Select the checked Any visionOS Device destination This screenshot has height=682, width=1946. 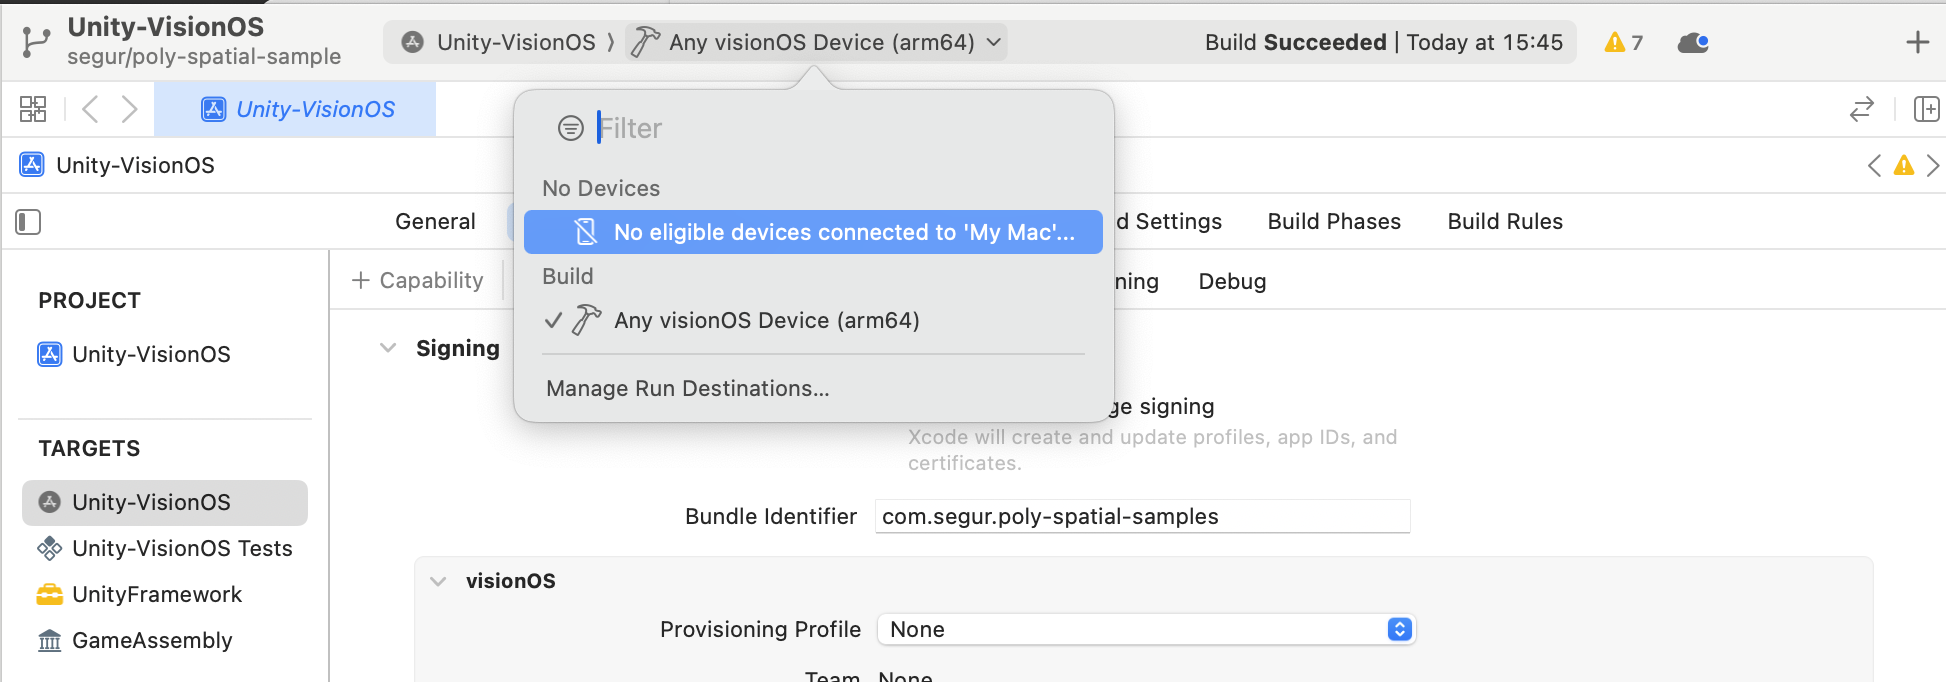click(x=767, y=320)
